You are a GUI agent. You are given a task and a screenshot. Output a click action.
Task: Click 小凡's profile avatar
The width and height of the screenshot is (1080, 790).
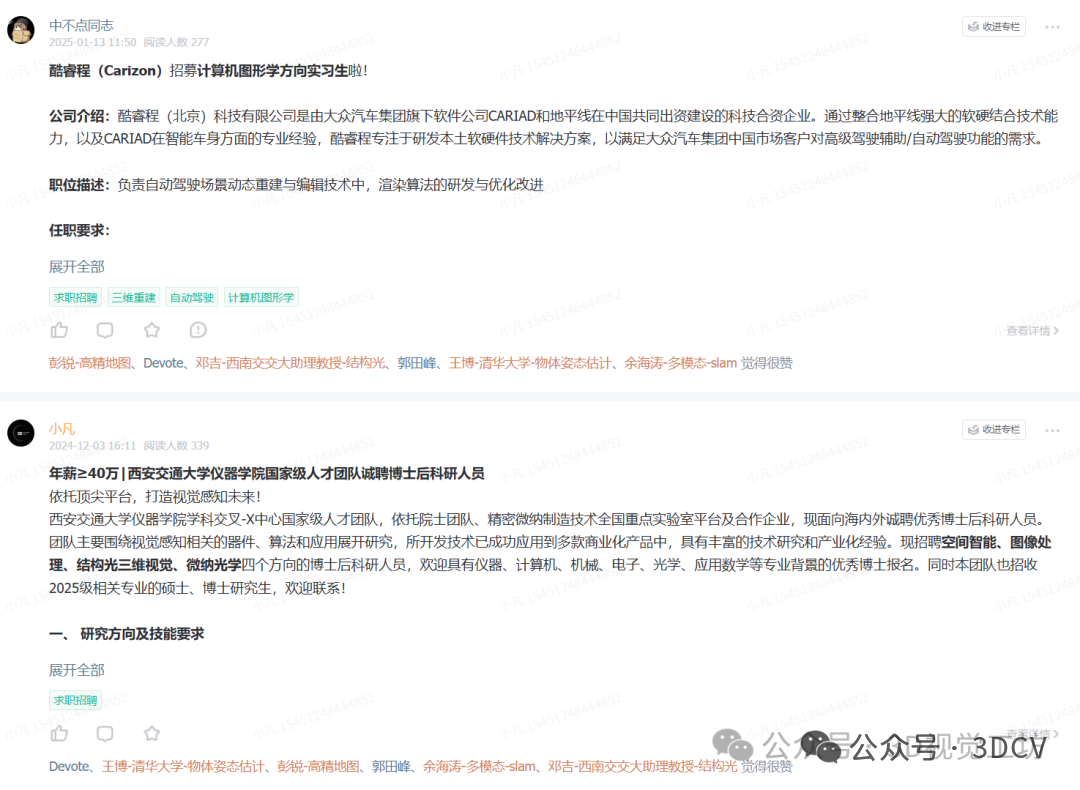coord(21,433)
